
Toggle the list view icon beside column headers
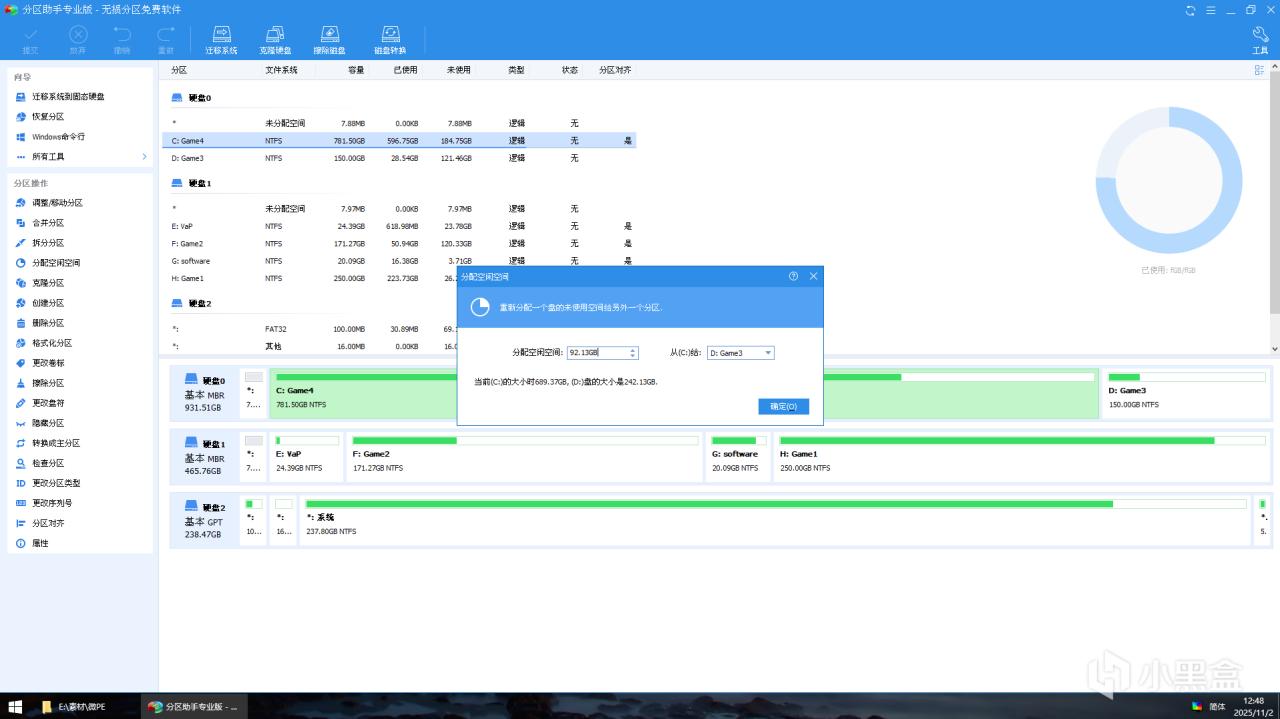pyautogui.click(x=1259, y=70)
